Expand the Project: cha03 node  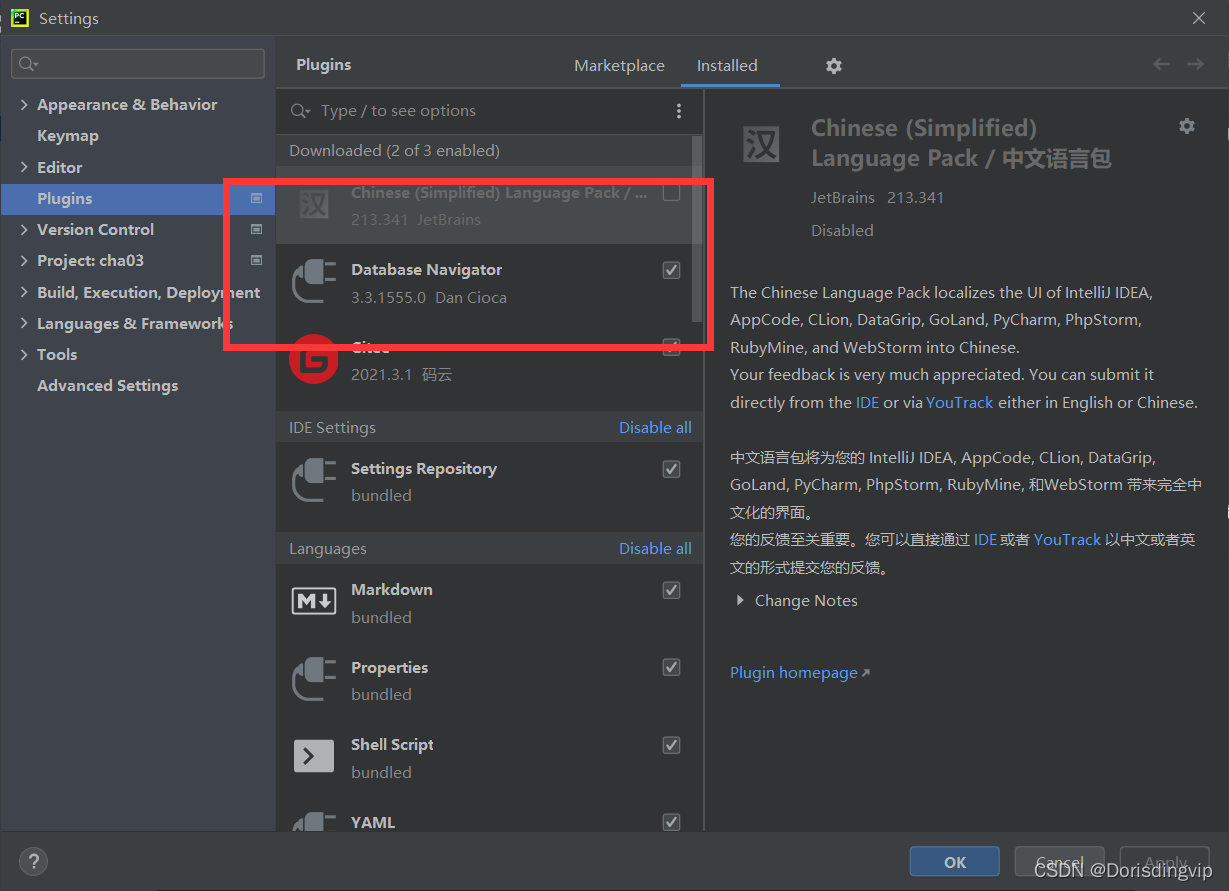coord(24,261)
